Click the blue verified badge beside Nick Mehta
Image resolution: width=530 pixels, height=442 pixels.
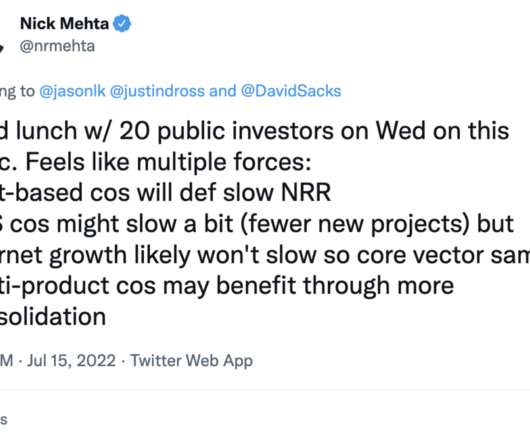point(122,24)
